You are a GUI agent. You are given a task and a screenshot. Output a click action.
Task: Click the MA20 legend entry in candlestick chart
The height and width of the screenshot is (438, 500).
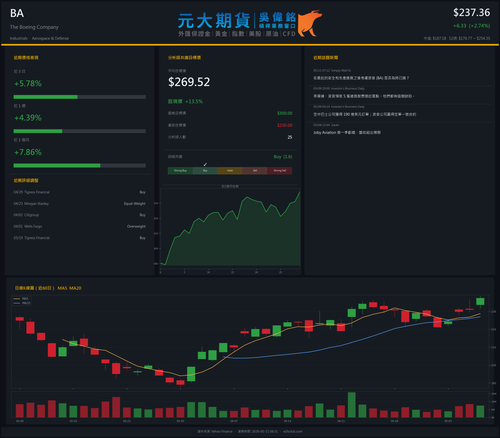pyautogui.click(x=22, y=303)
